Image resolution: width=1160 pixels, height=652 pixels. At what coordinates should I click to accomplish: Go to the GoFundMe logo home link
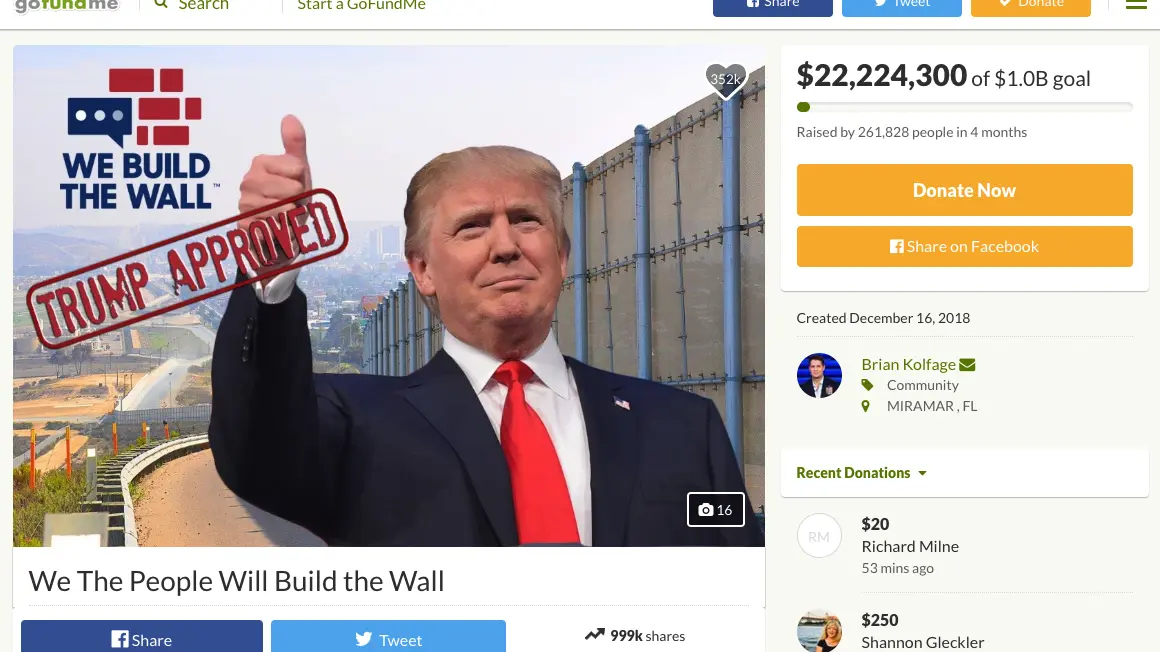click(67, 5)
